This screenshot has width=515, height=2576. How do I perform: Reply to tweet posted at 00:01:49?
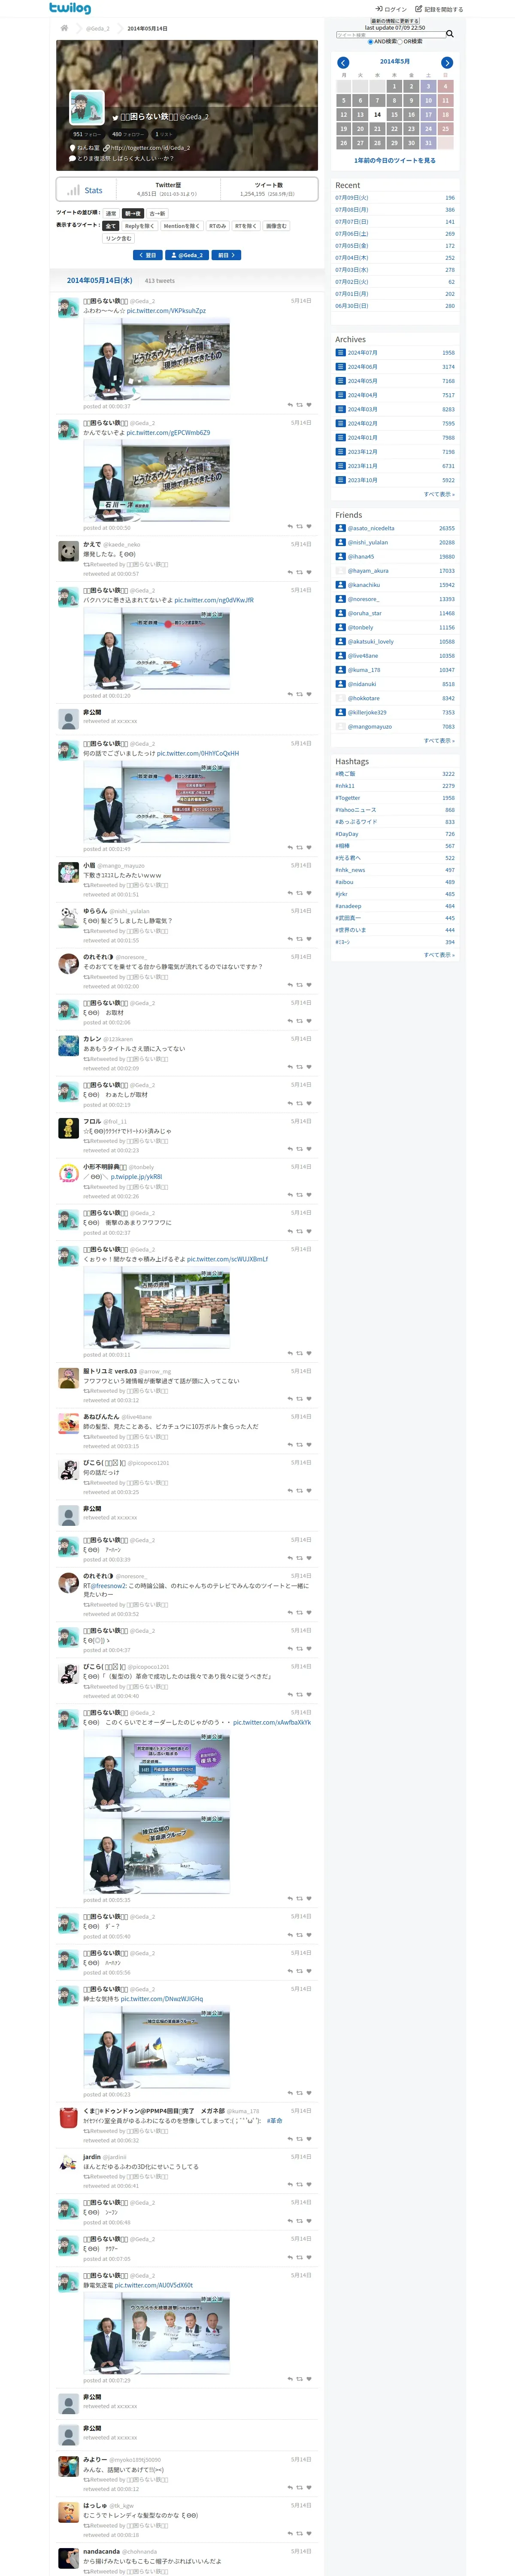[x=290, y=848]
